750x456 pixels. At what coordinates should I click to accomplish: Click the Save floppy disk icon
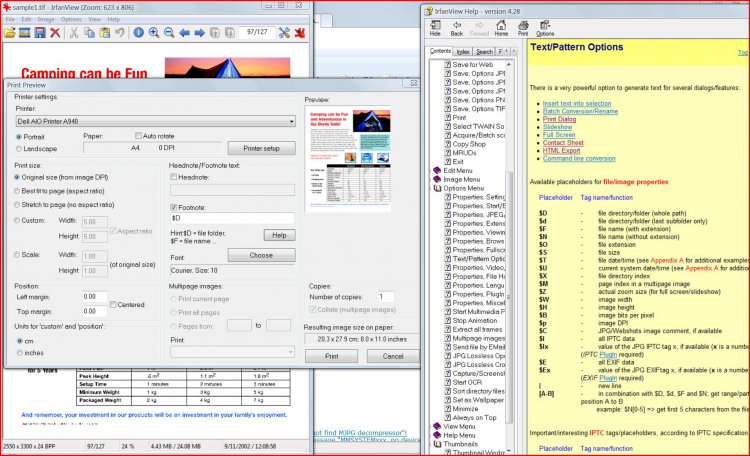pyautogui.click(x=40, y=33)
